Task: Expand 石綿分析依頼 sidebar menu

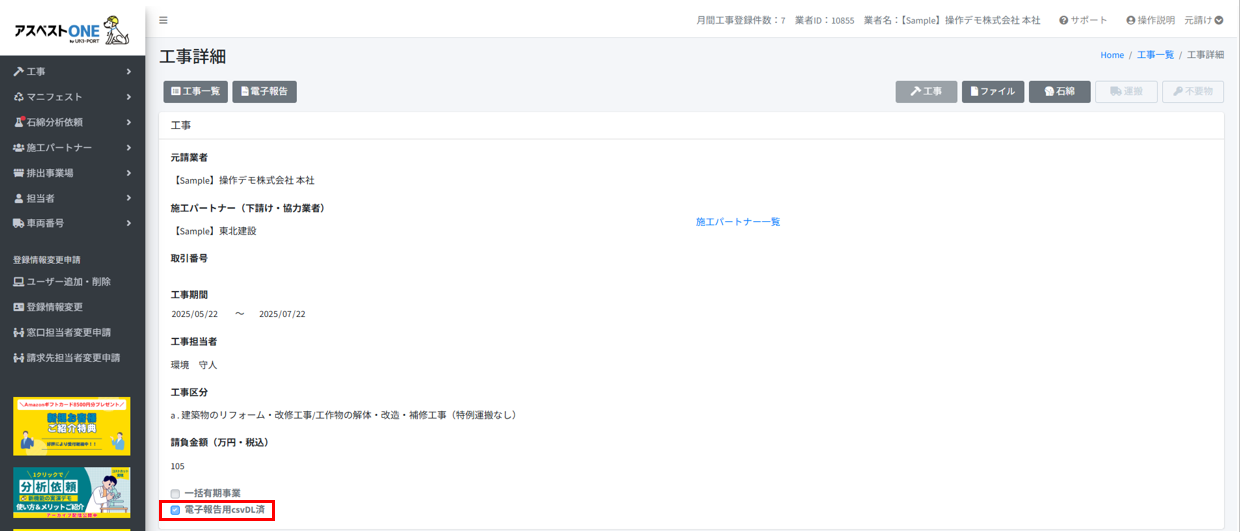Action: 72,122
